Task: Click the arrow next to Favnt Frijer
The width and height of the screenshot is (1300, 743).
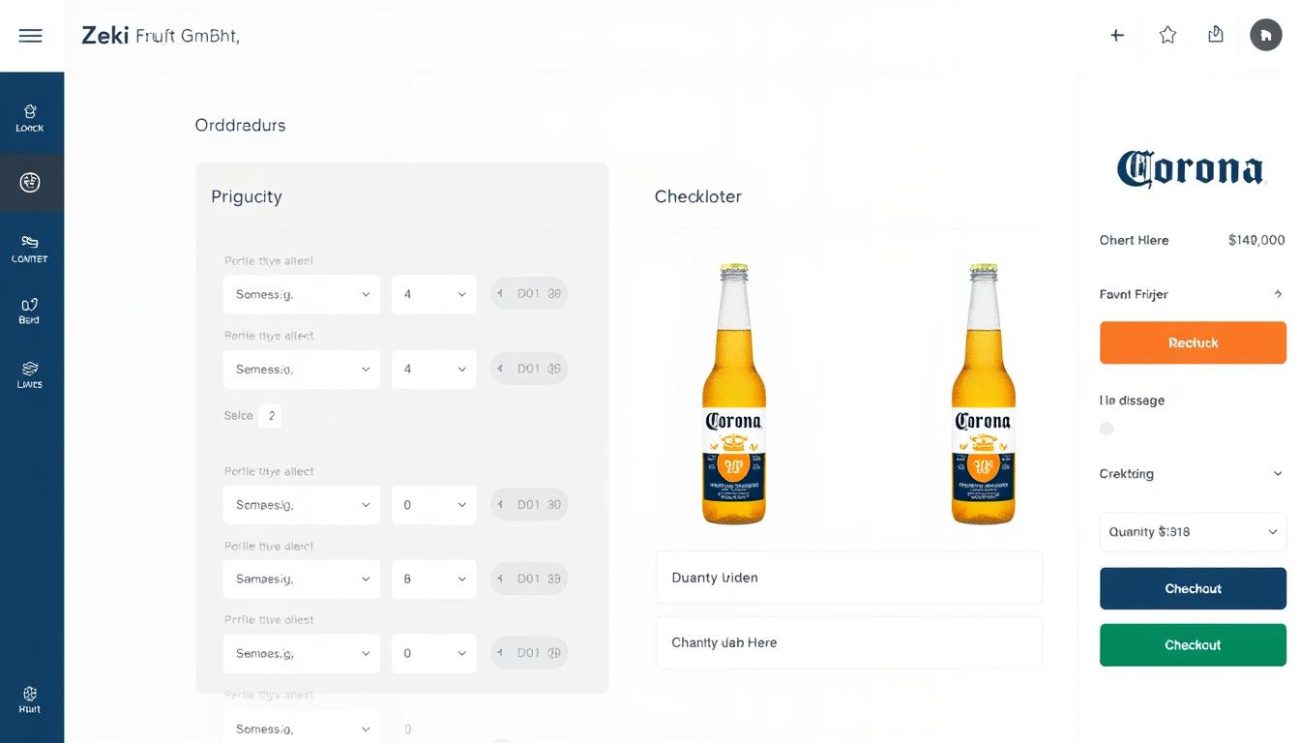Action: [x=1277, y=294]
